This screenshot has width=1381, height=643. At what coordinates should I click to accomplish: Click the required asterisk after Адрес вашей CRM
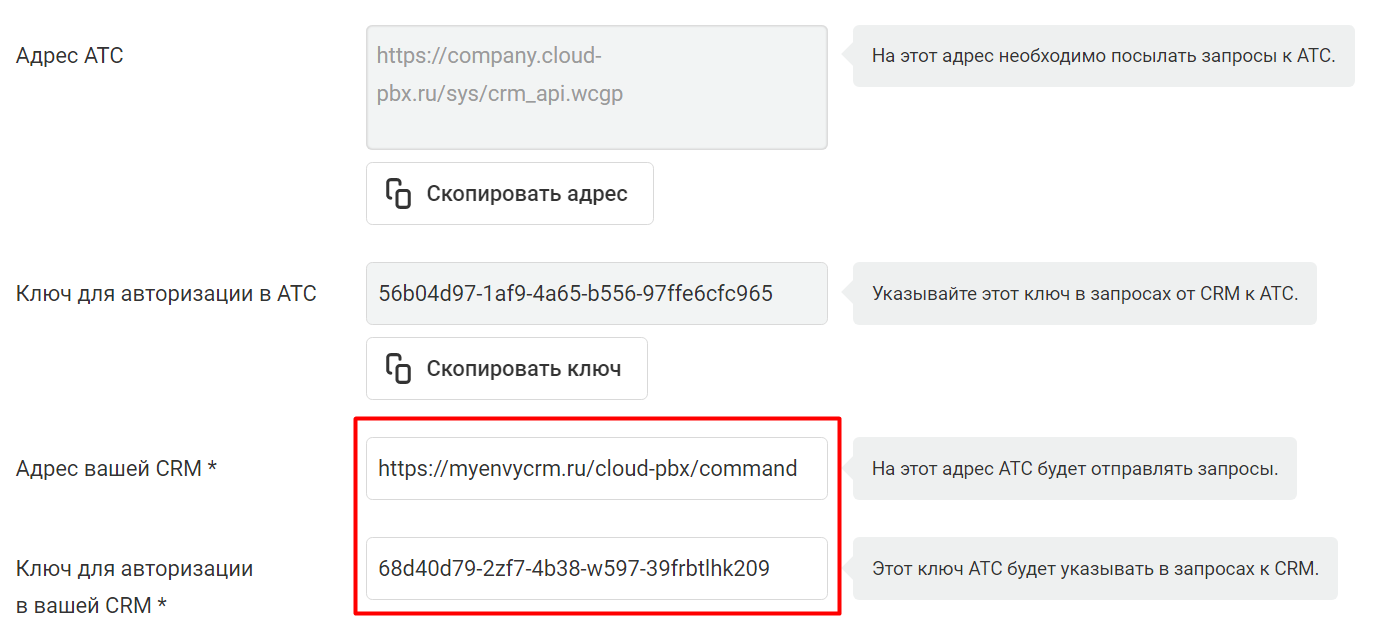[212, 466]
